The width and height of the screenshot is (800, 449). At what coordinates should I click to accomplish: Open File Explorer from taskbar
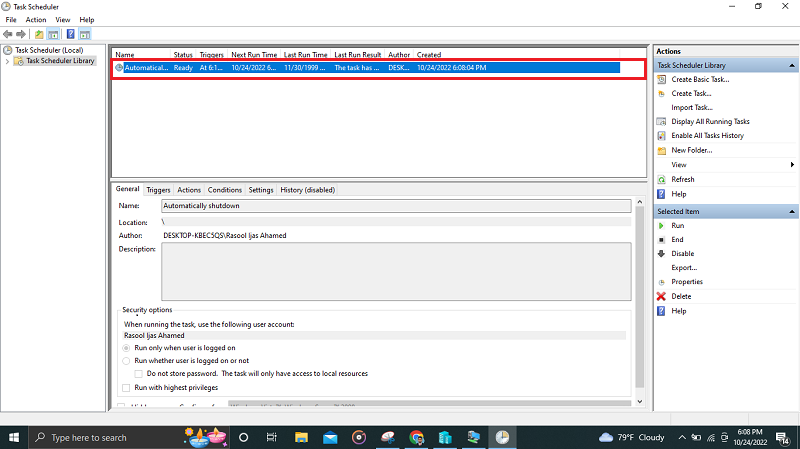301,437
